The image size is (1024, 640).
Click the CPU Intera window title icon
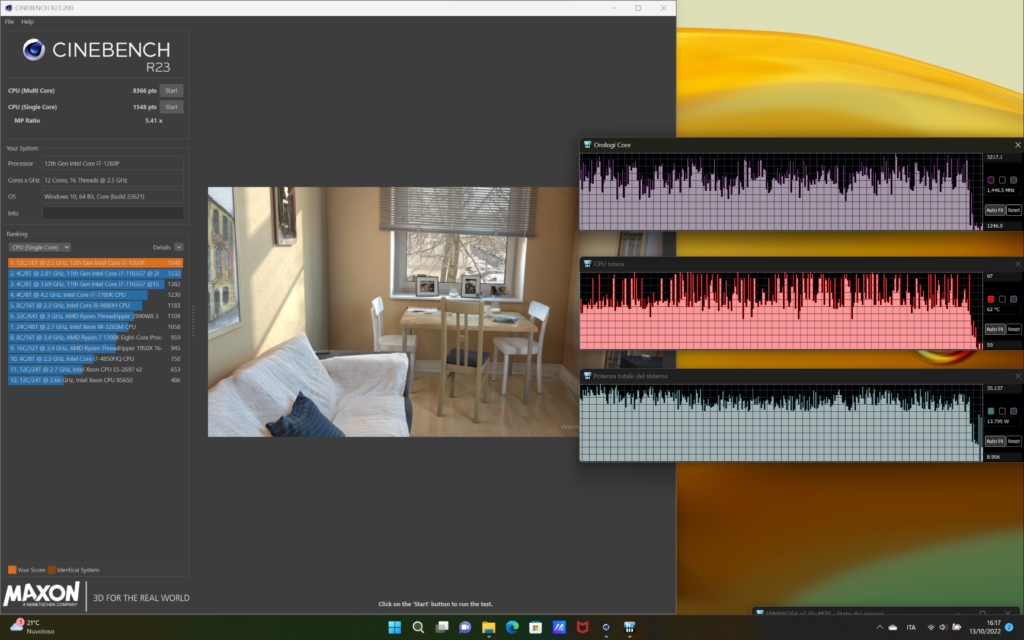click(587, 264)
